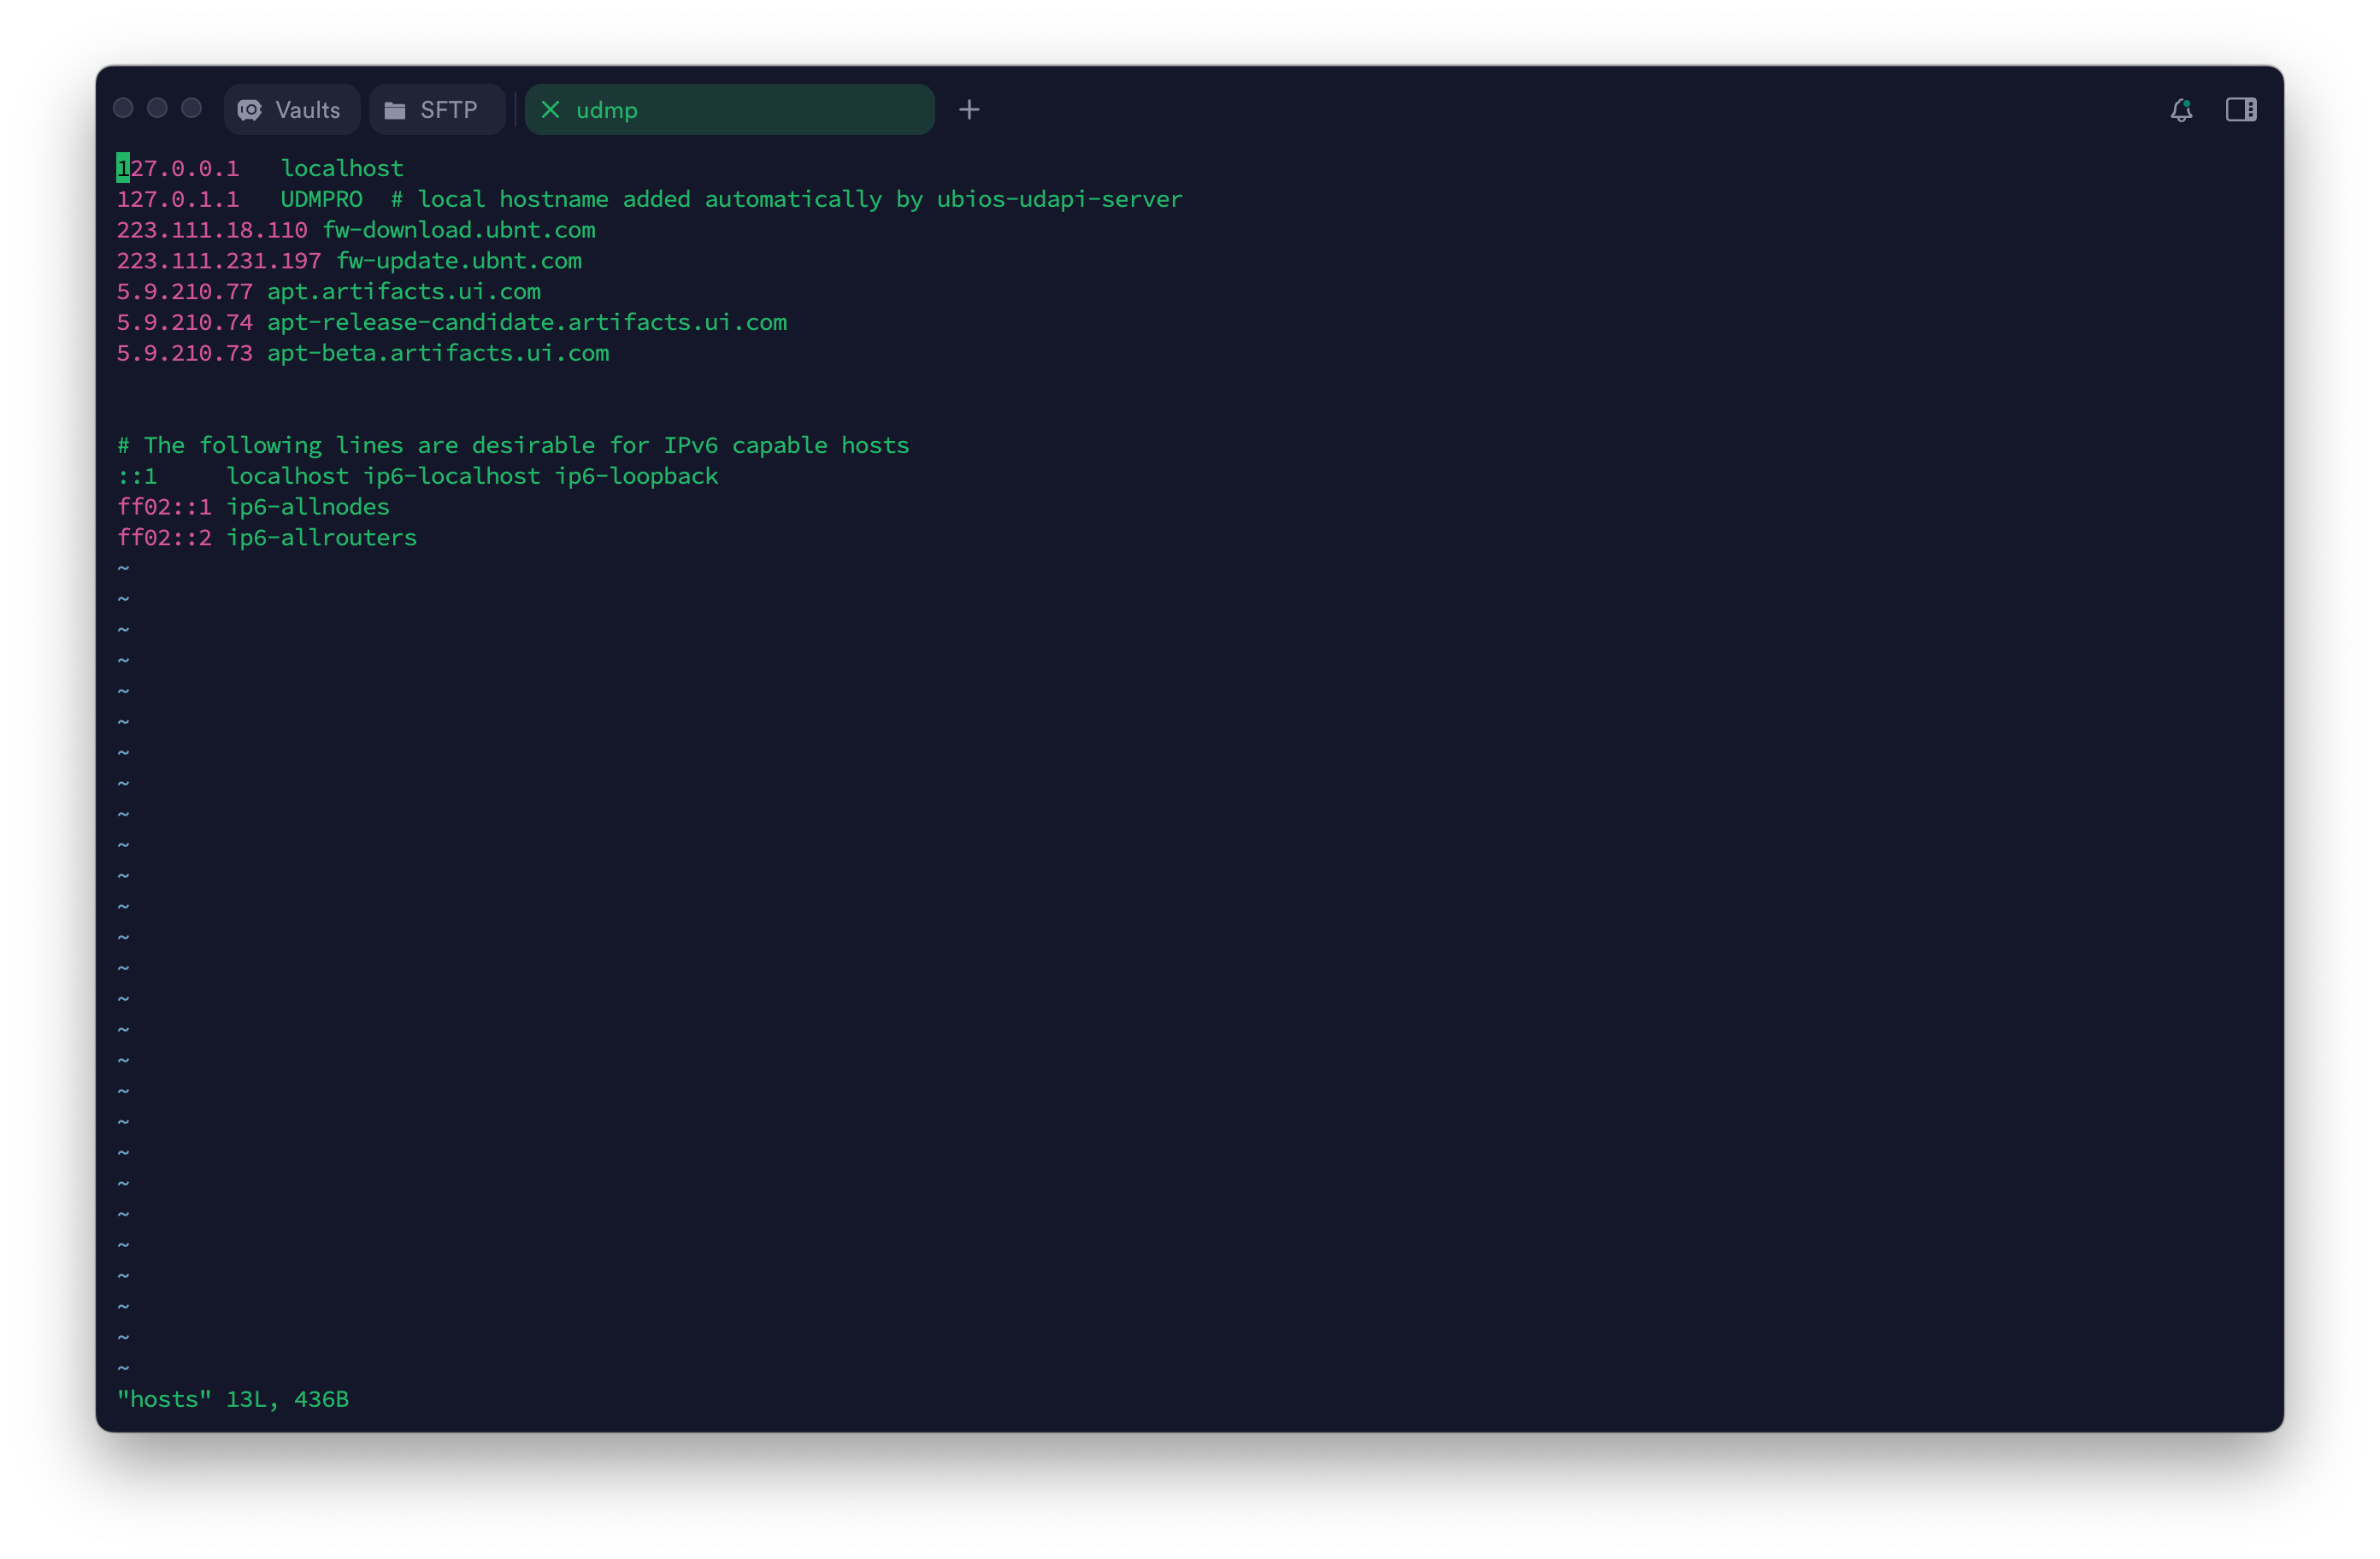Image resolution: width=2380 pixels, height=1559 pixels.
Task: Click the window zoom traffic light
Action: 191,108
